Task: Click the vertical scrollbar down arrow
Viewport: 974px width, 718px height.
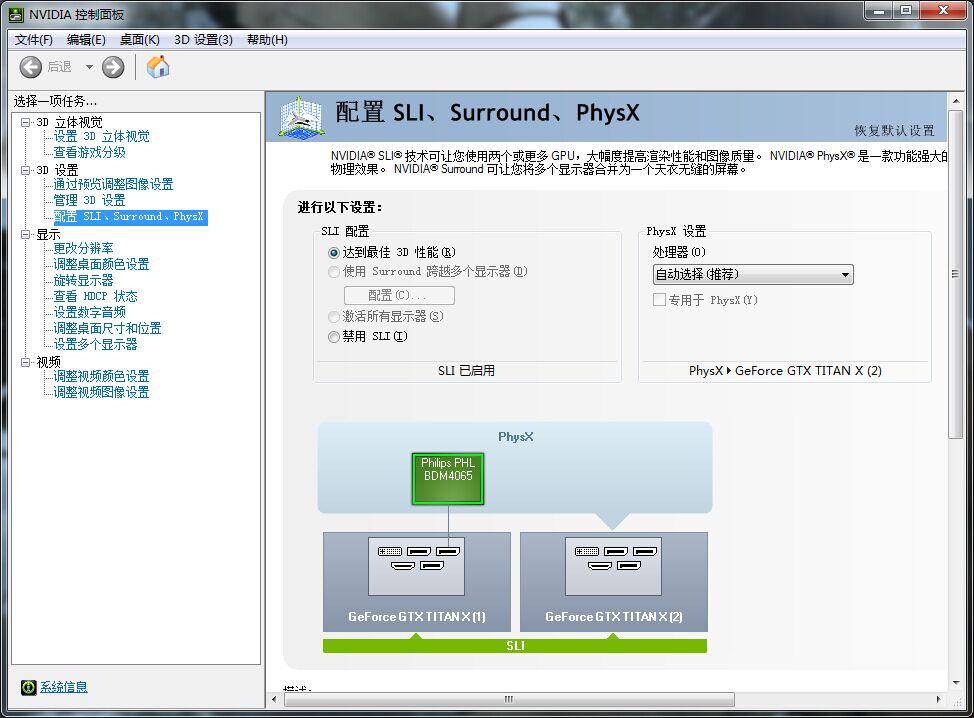Action: [x=956, y=683]
